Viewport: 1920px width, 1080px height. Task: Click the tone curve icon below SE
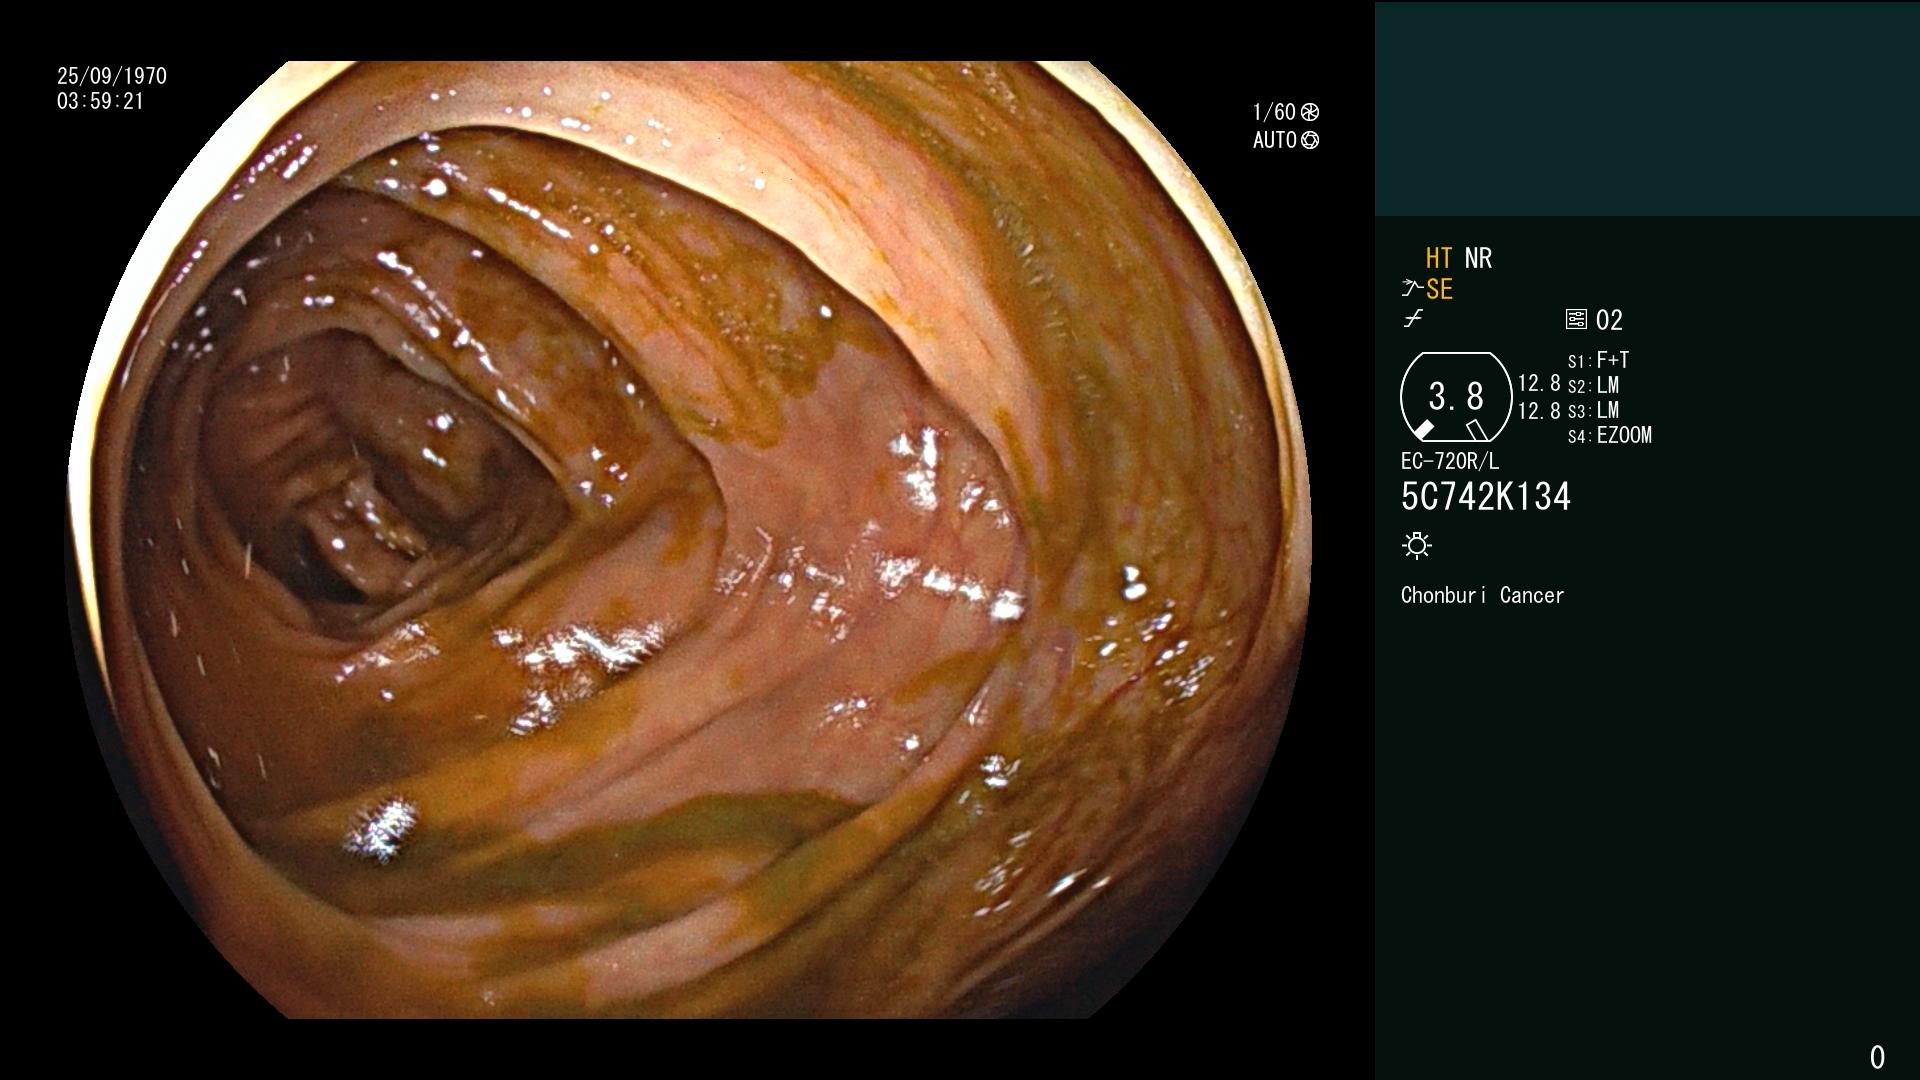1413,319
